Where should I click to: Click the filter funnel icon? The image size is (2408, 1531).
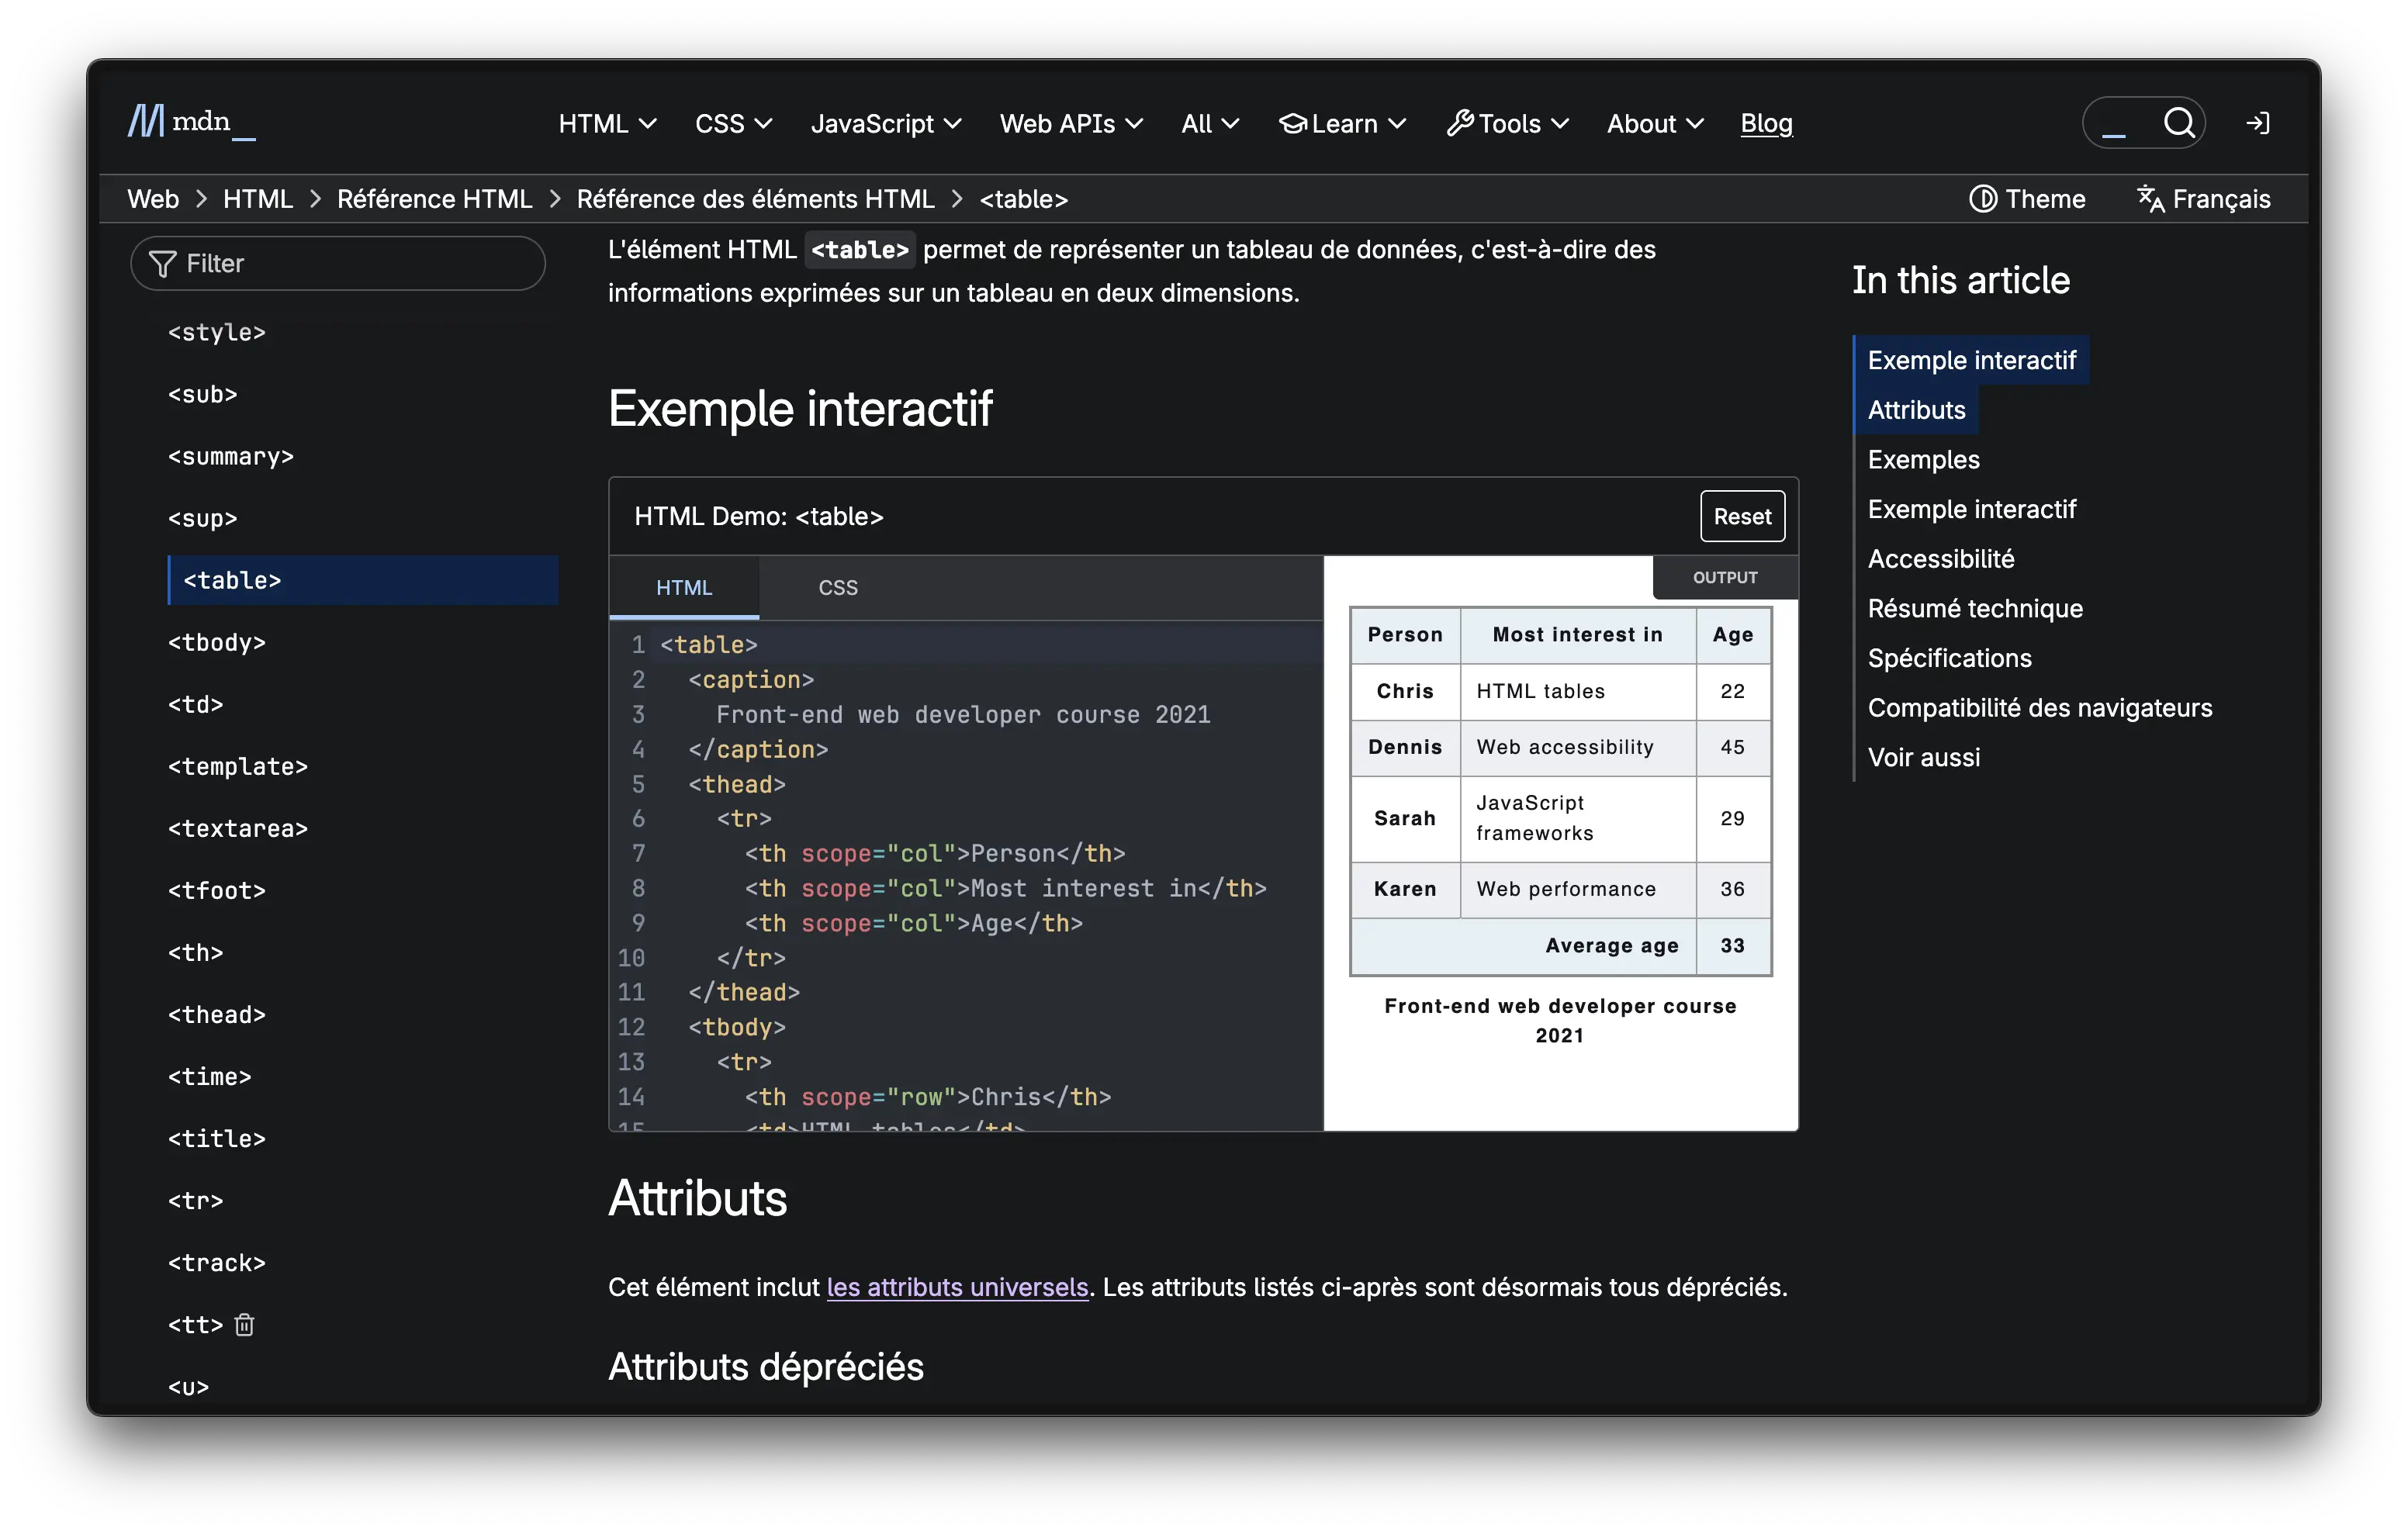point(162,264)
